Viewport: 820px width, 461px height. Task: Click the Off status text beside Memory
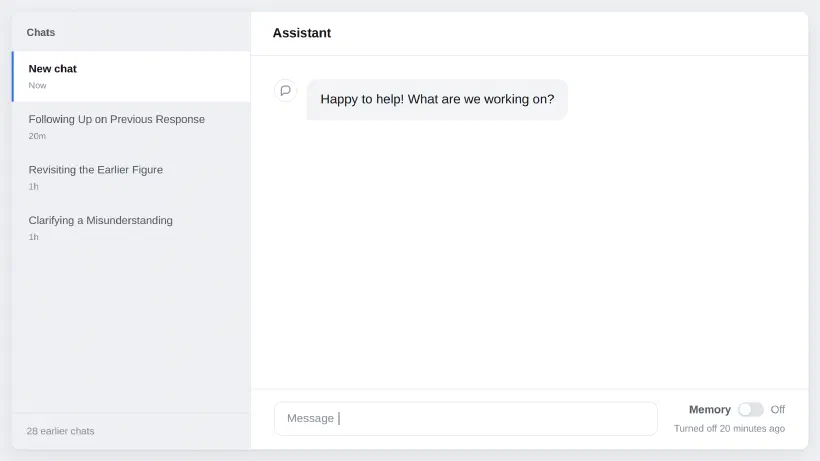778,410
